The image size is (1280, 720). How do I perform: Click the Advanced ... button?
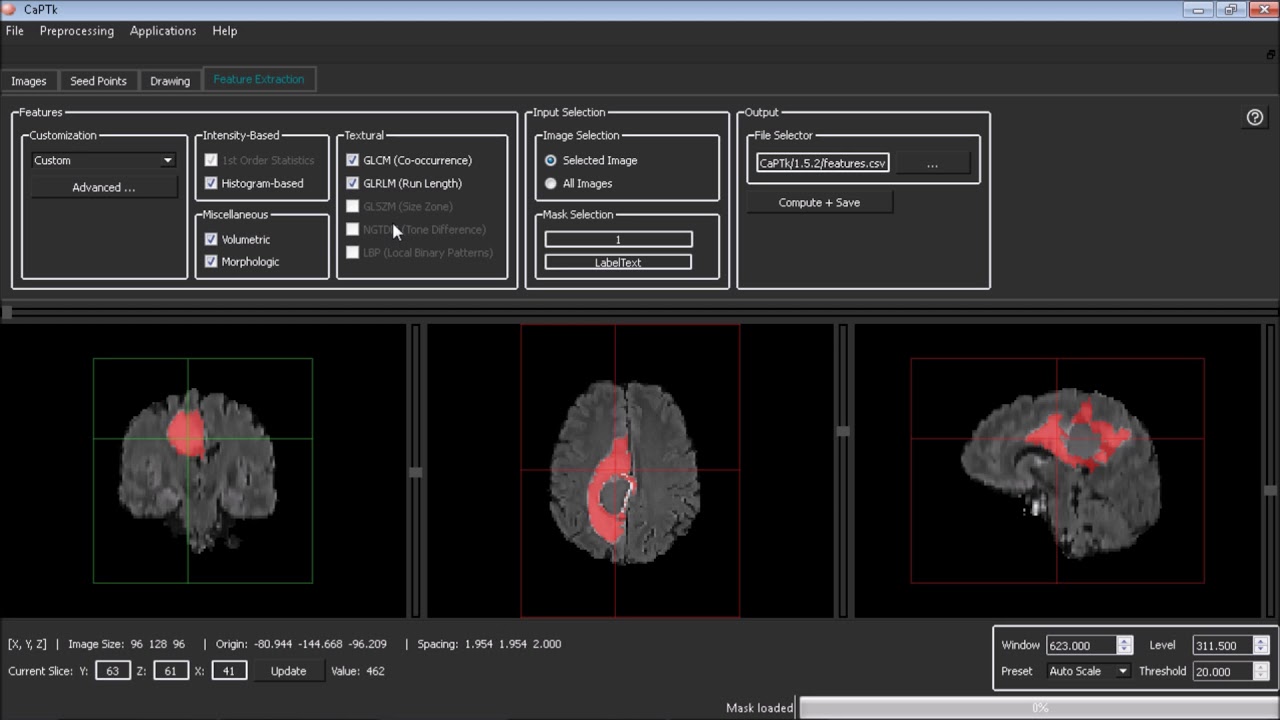tap(103, 187)
